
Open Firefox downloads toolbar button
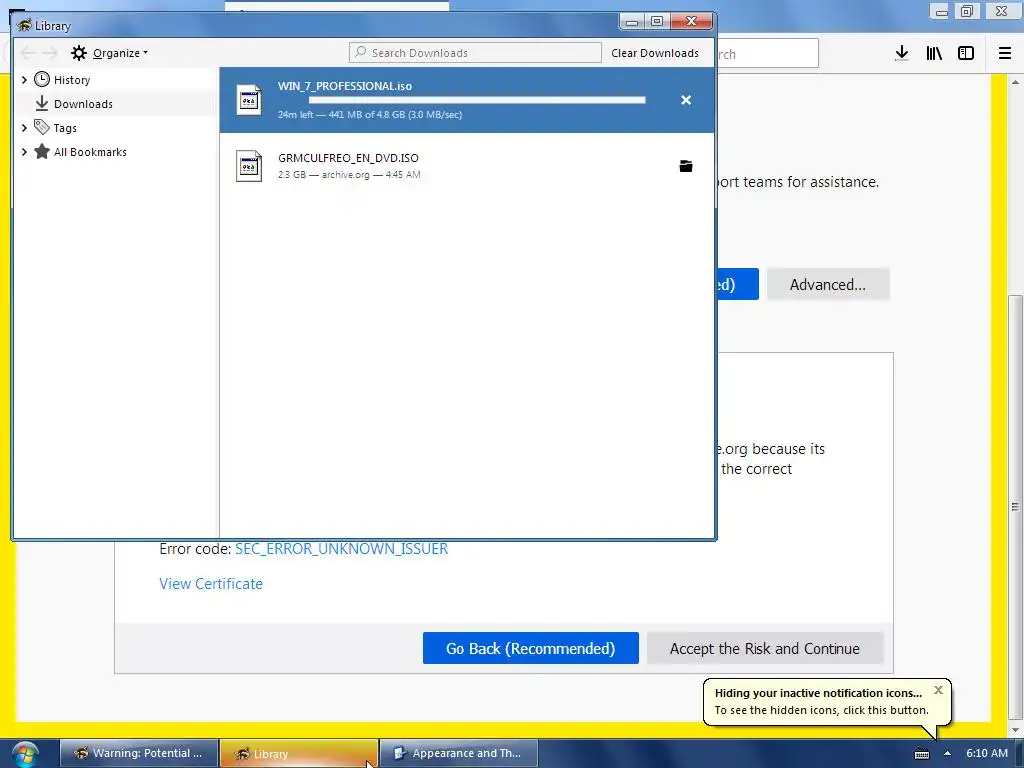902,54
